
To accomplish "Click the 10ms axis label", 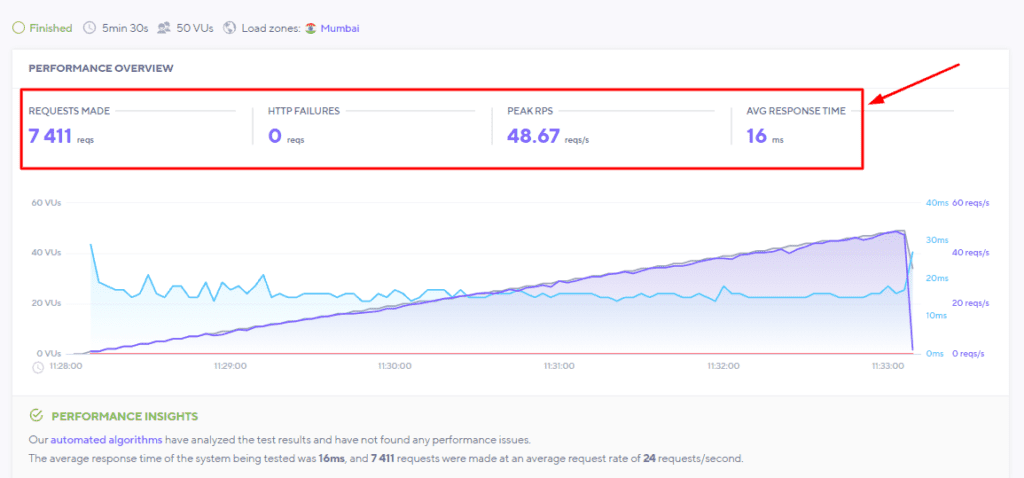I will pos(936,315).
